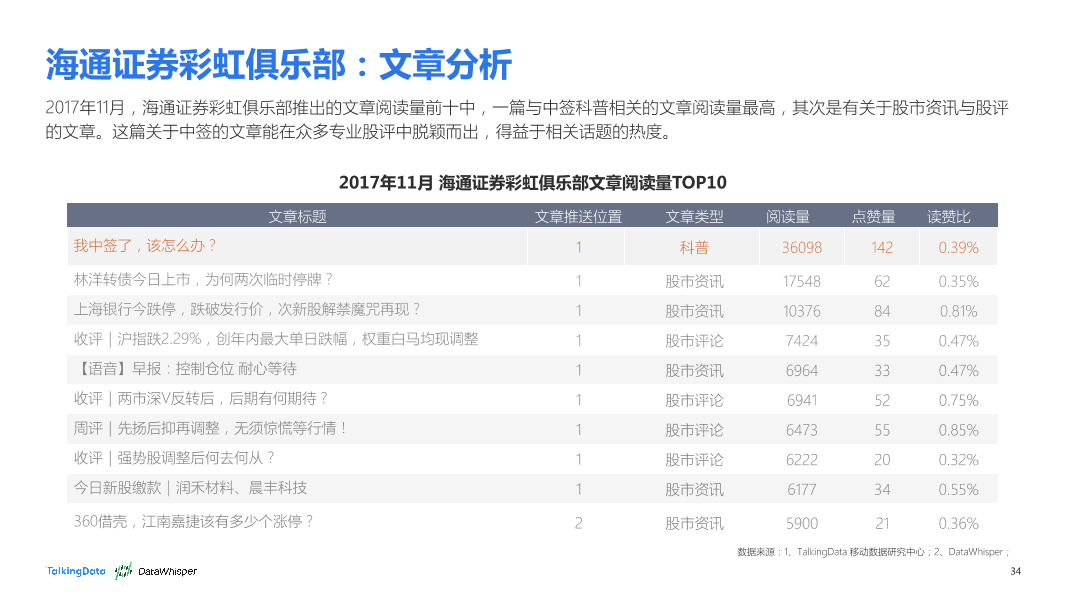Select article 收评｜两市深V反转后，后期有何期待？
Viewport: 1066px width, 599px height.
click(x=201, y=398)
